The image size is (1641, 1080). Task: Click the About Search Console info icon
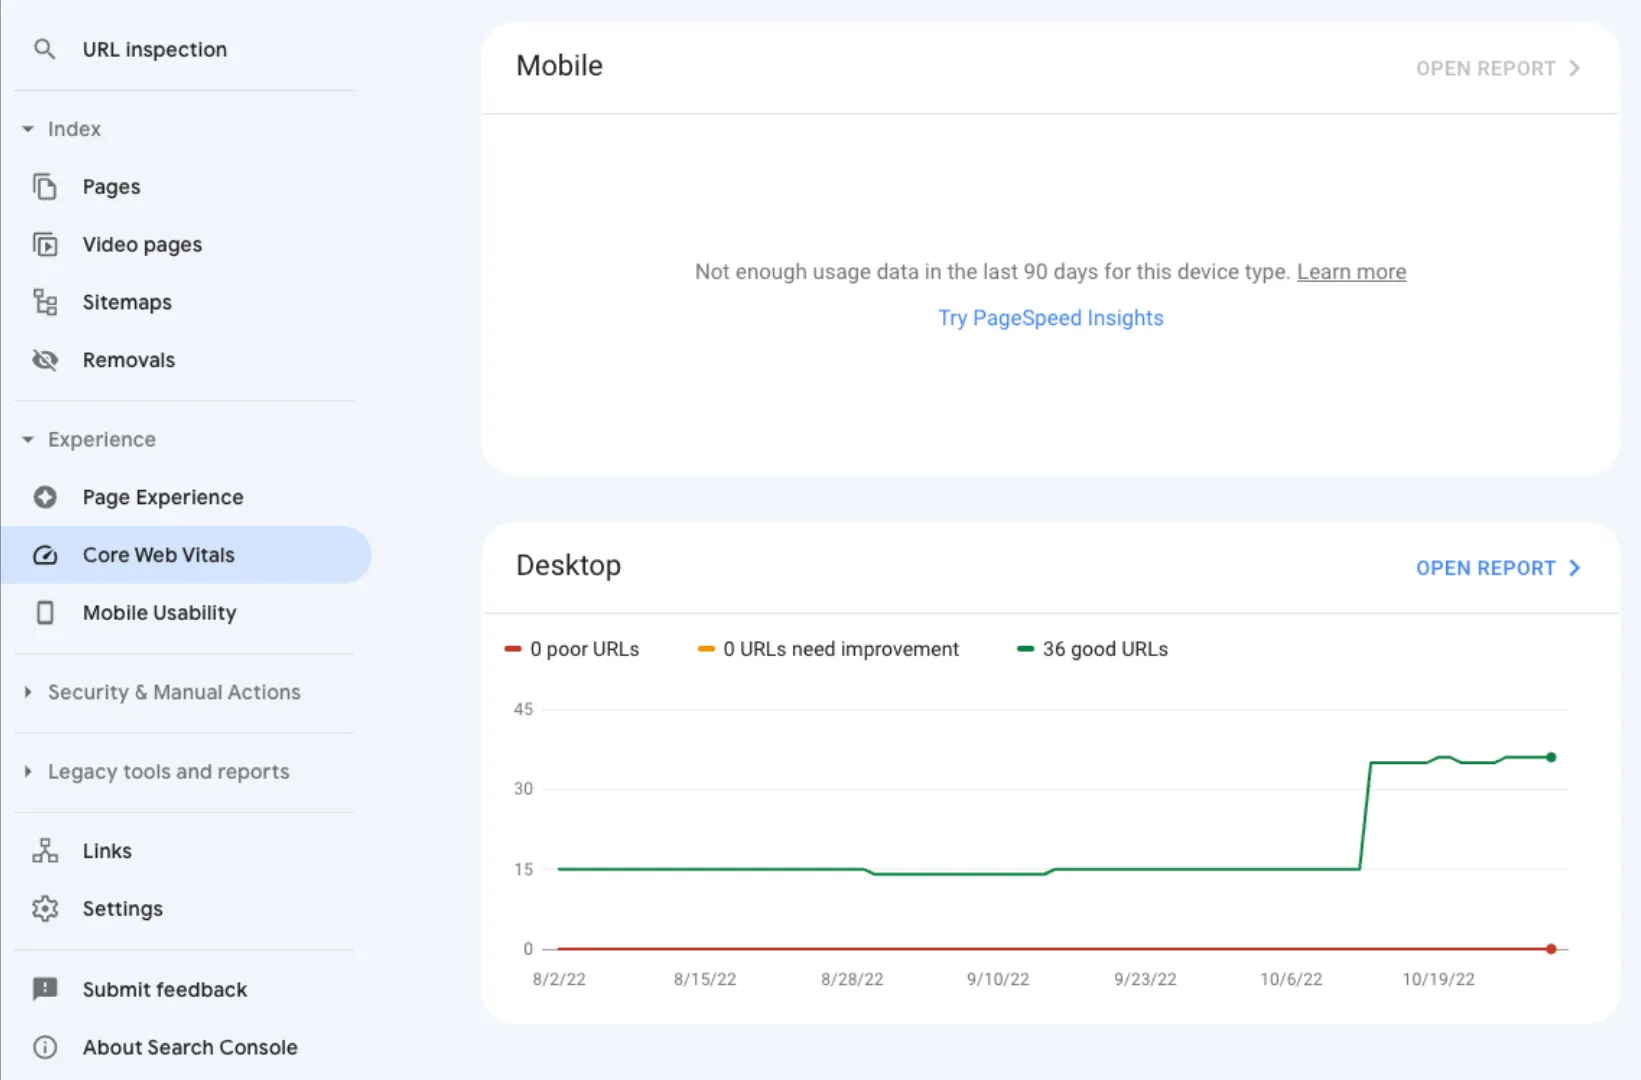click(45, 1047)
